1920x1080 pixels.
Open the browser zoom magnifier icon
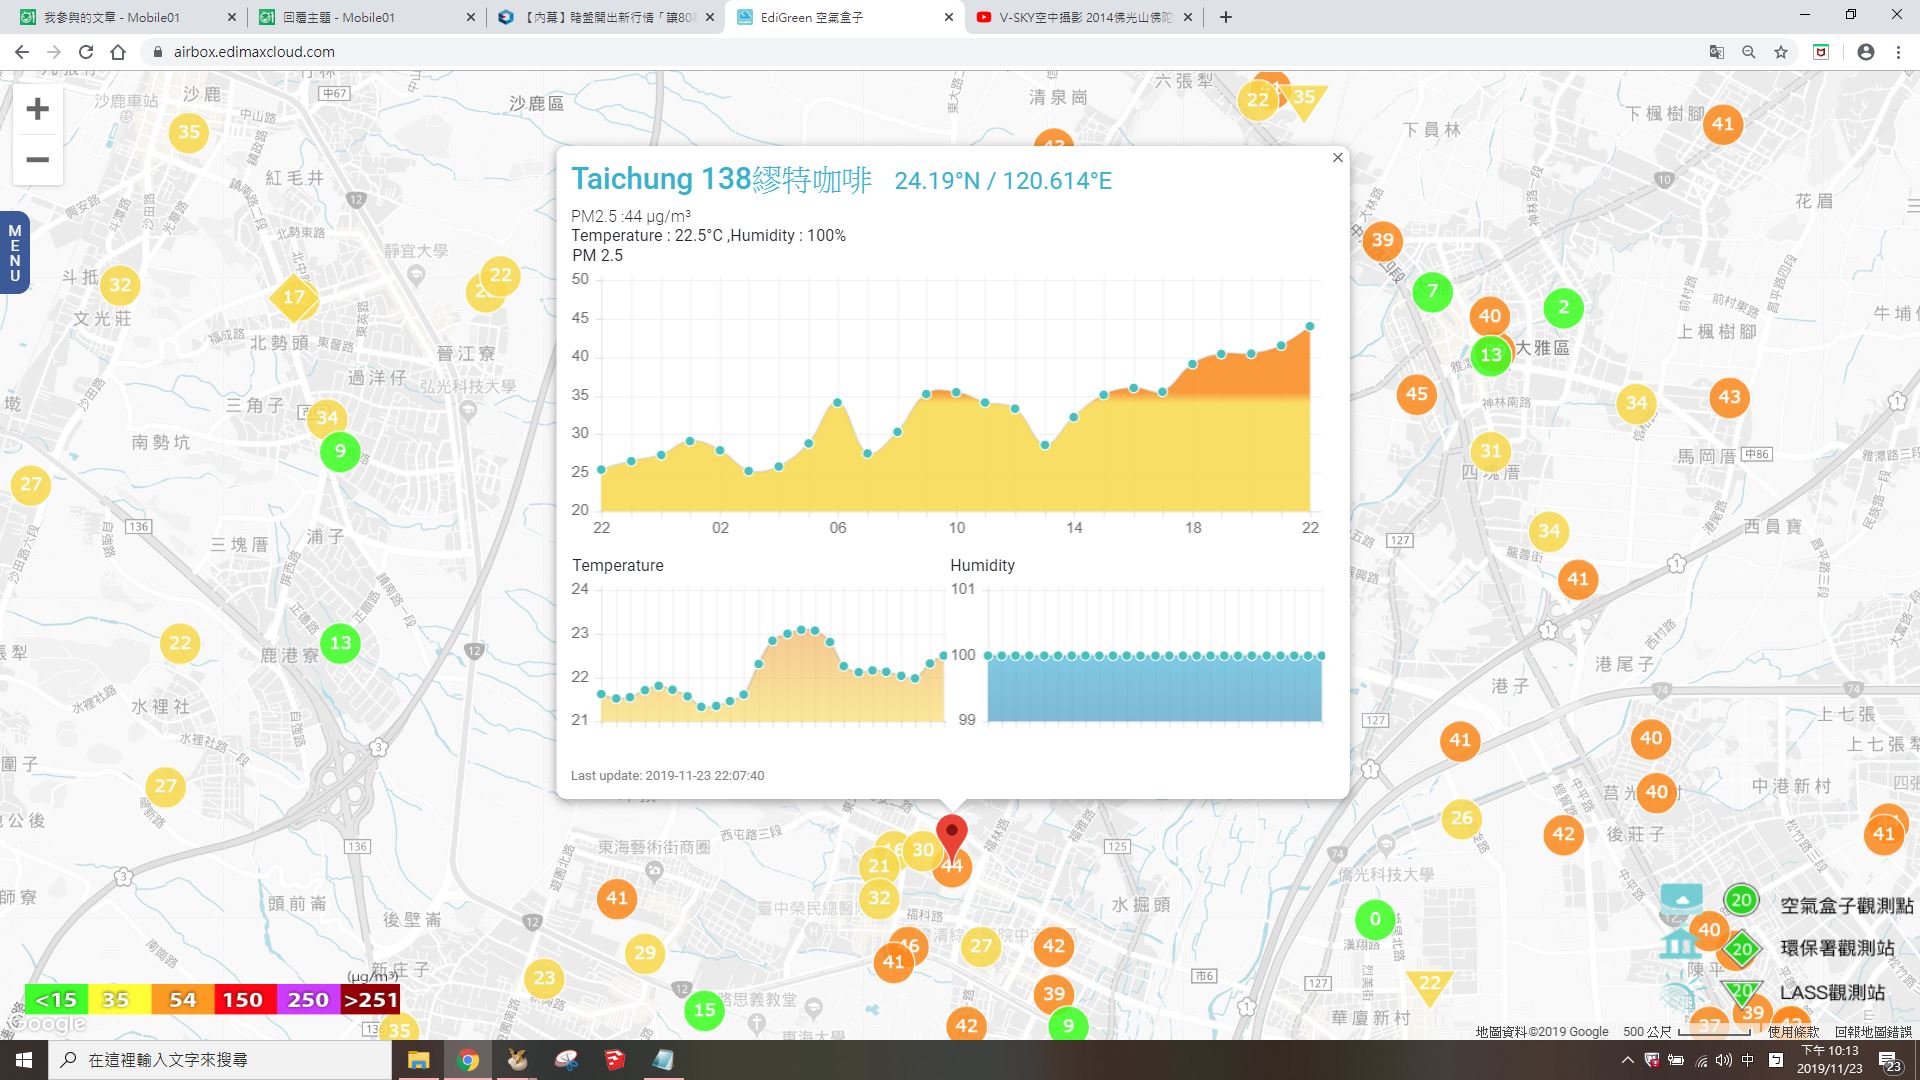1748,52
